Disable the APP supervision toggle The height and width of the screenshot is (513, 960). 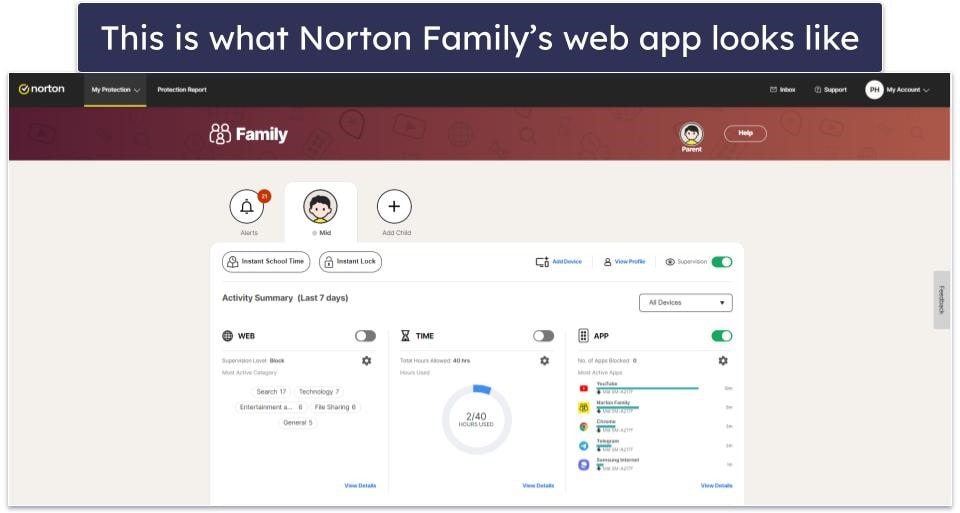pyautogui.click(x=722, y=336)
